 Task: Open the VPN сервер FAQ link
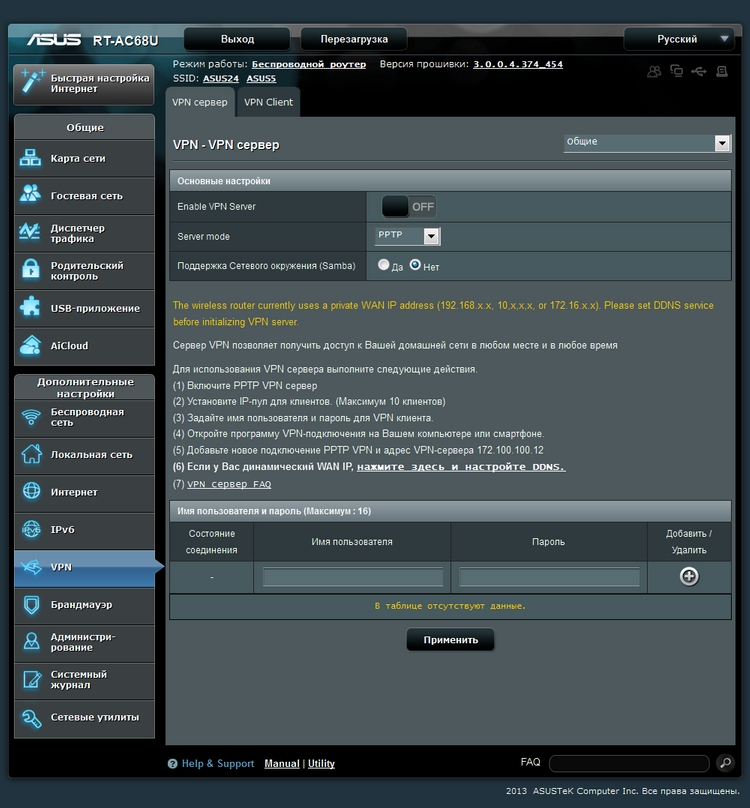tap(229, 484)
